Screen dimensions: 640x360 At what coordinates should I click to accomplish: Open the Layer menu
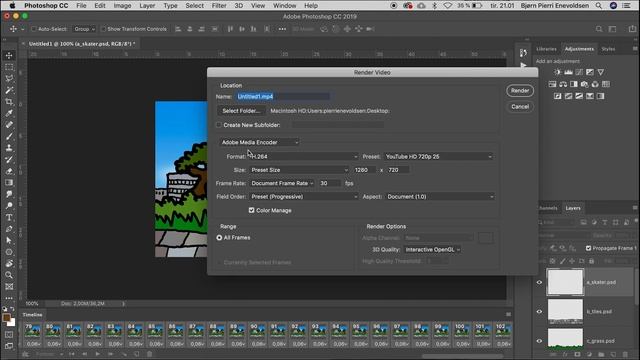[147, 6]
